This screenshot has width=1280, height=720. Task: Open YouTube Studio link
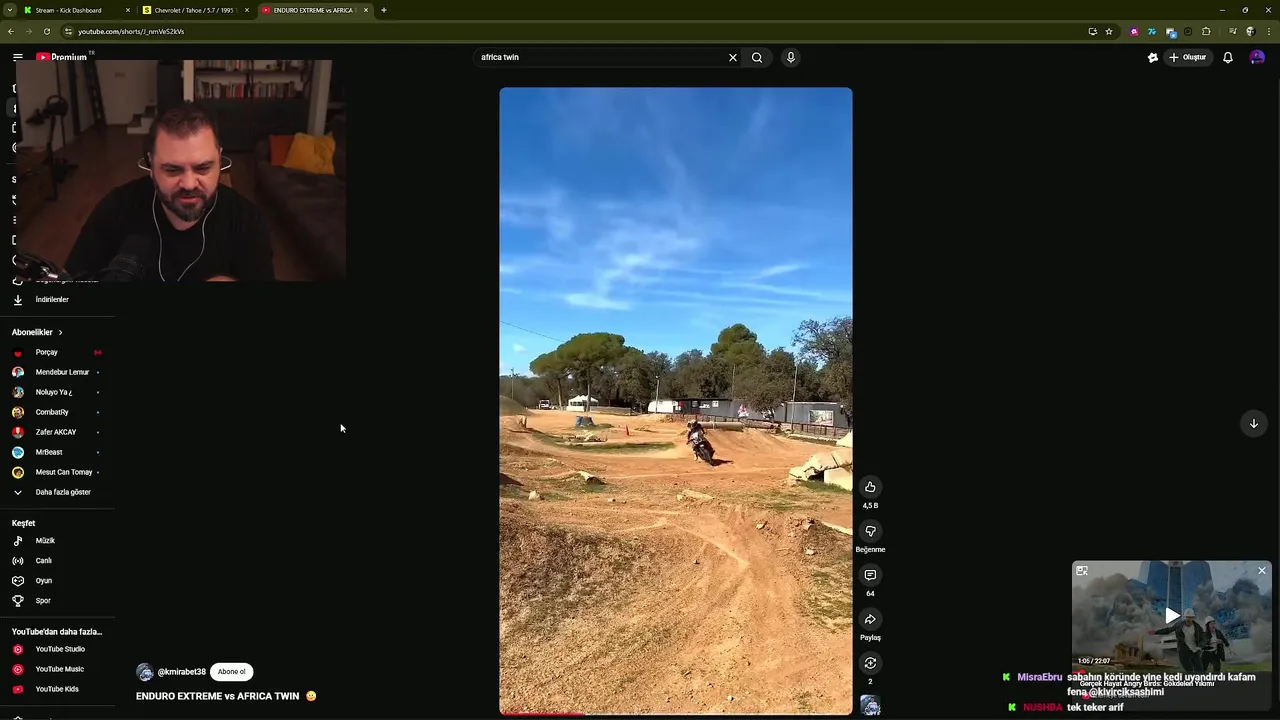(x=58, y=649)
